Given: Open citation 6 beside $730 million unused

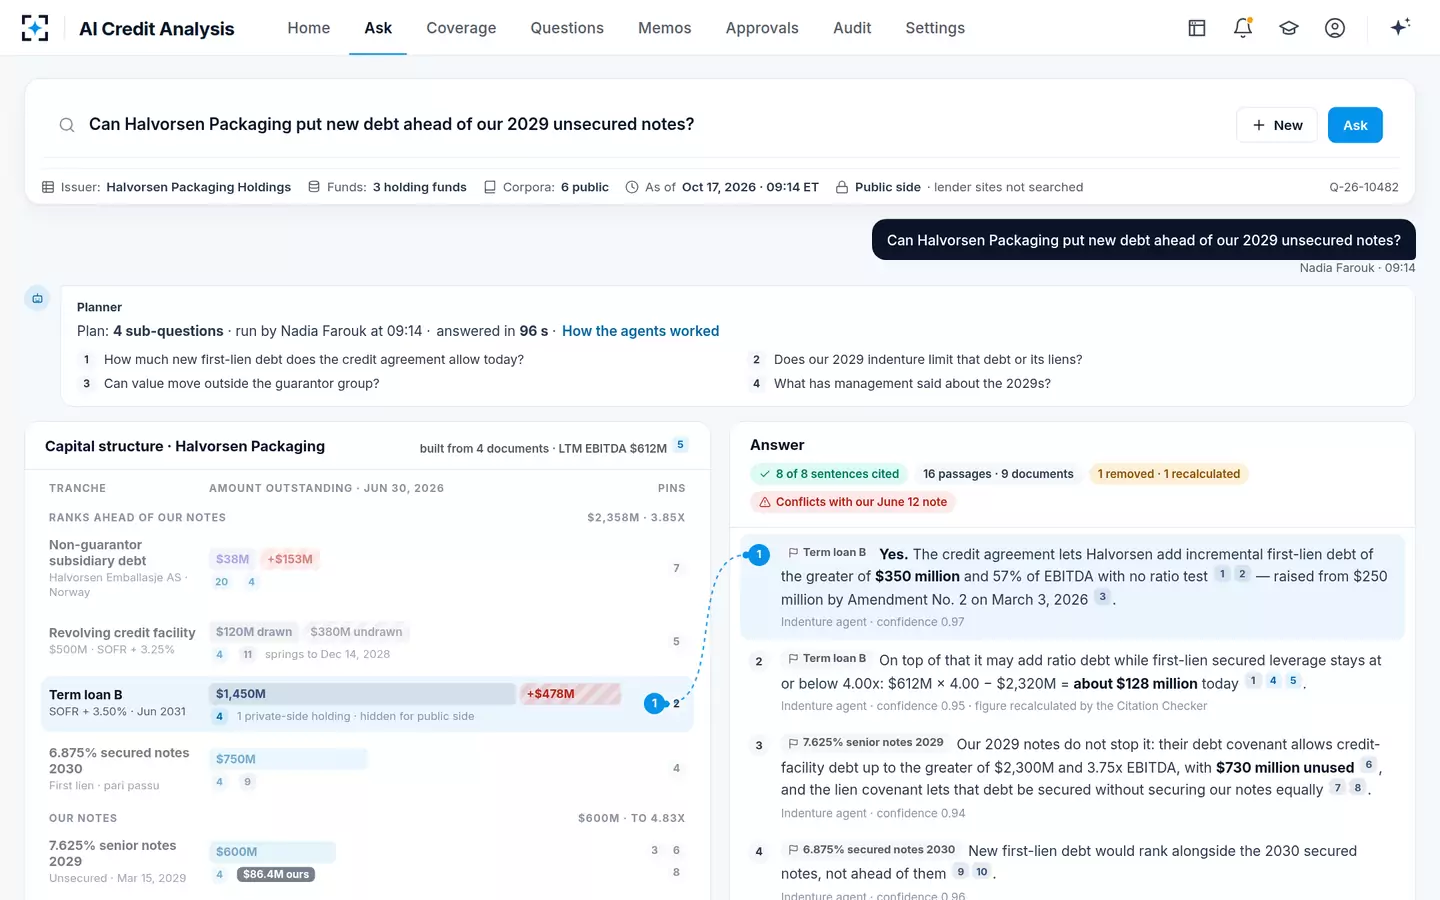Looking at the screenshot, I should point(1369,765).
